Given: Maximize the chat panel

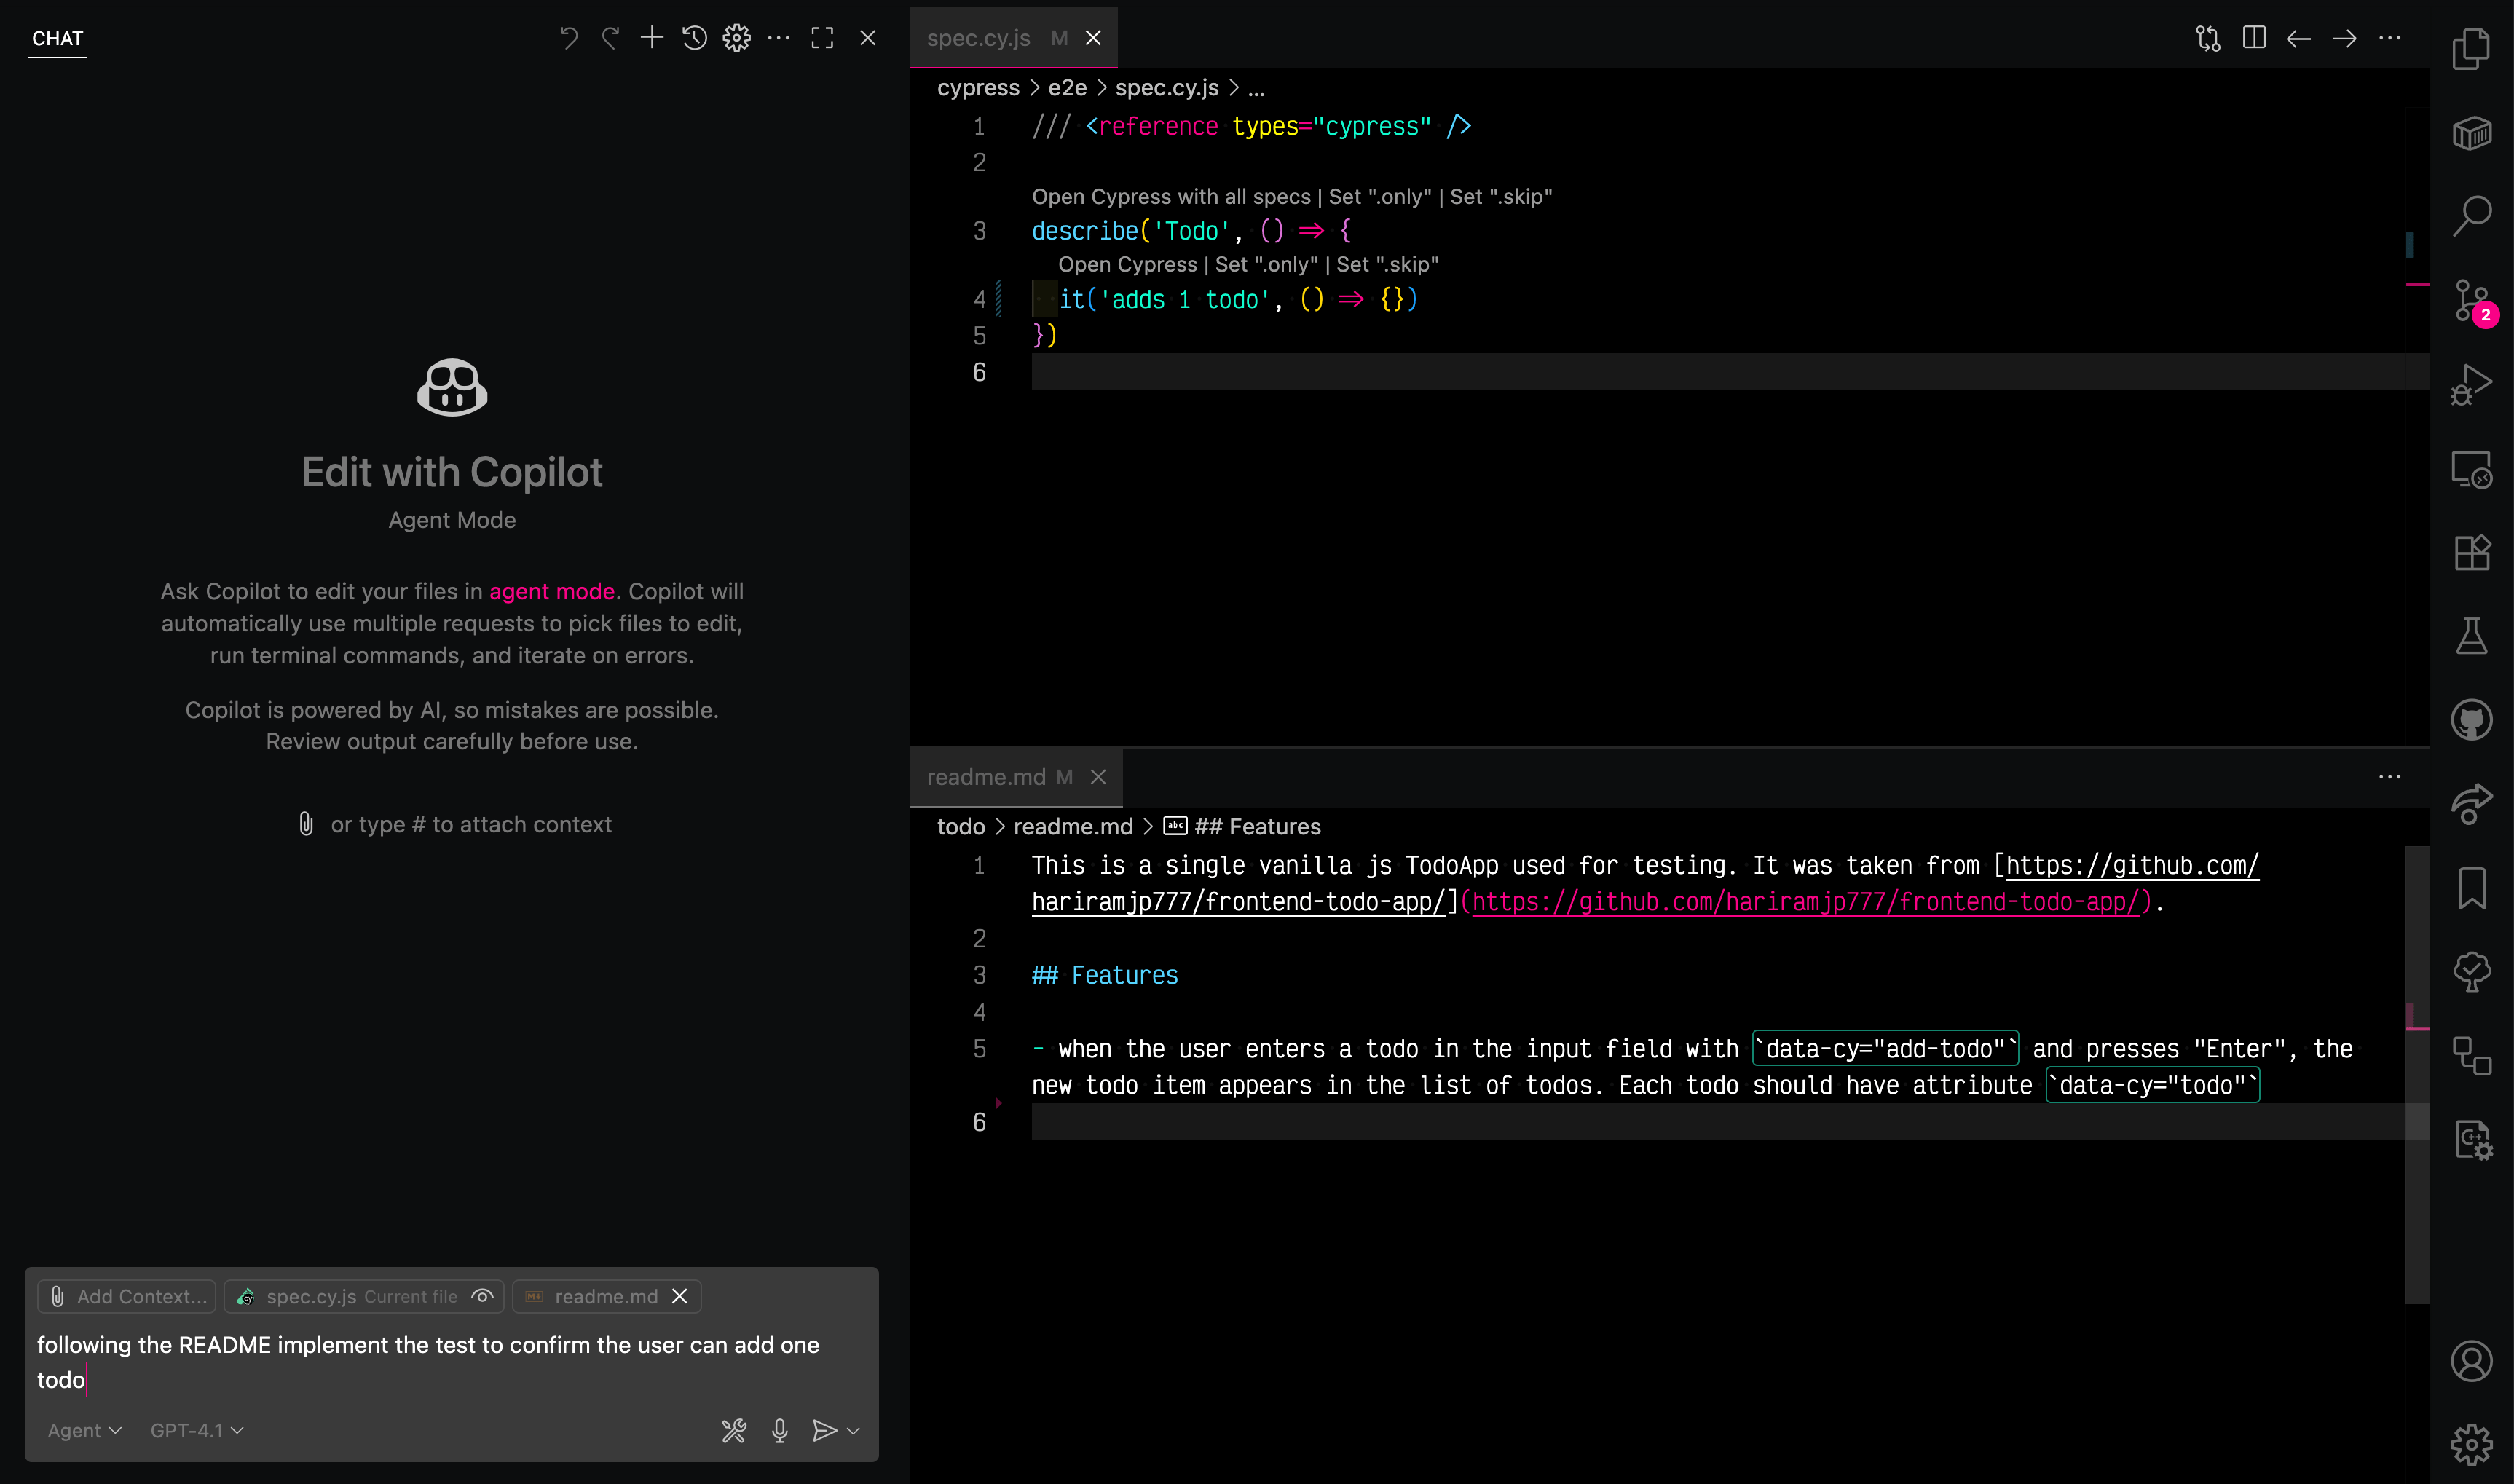Looking at the screenshot, I should point(822,38).
